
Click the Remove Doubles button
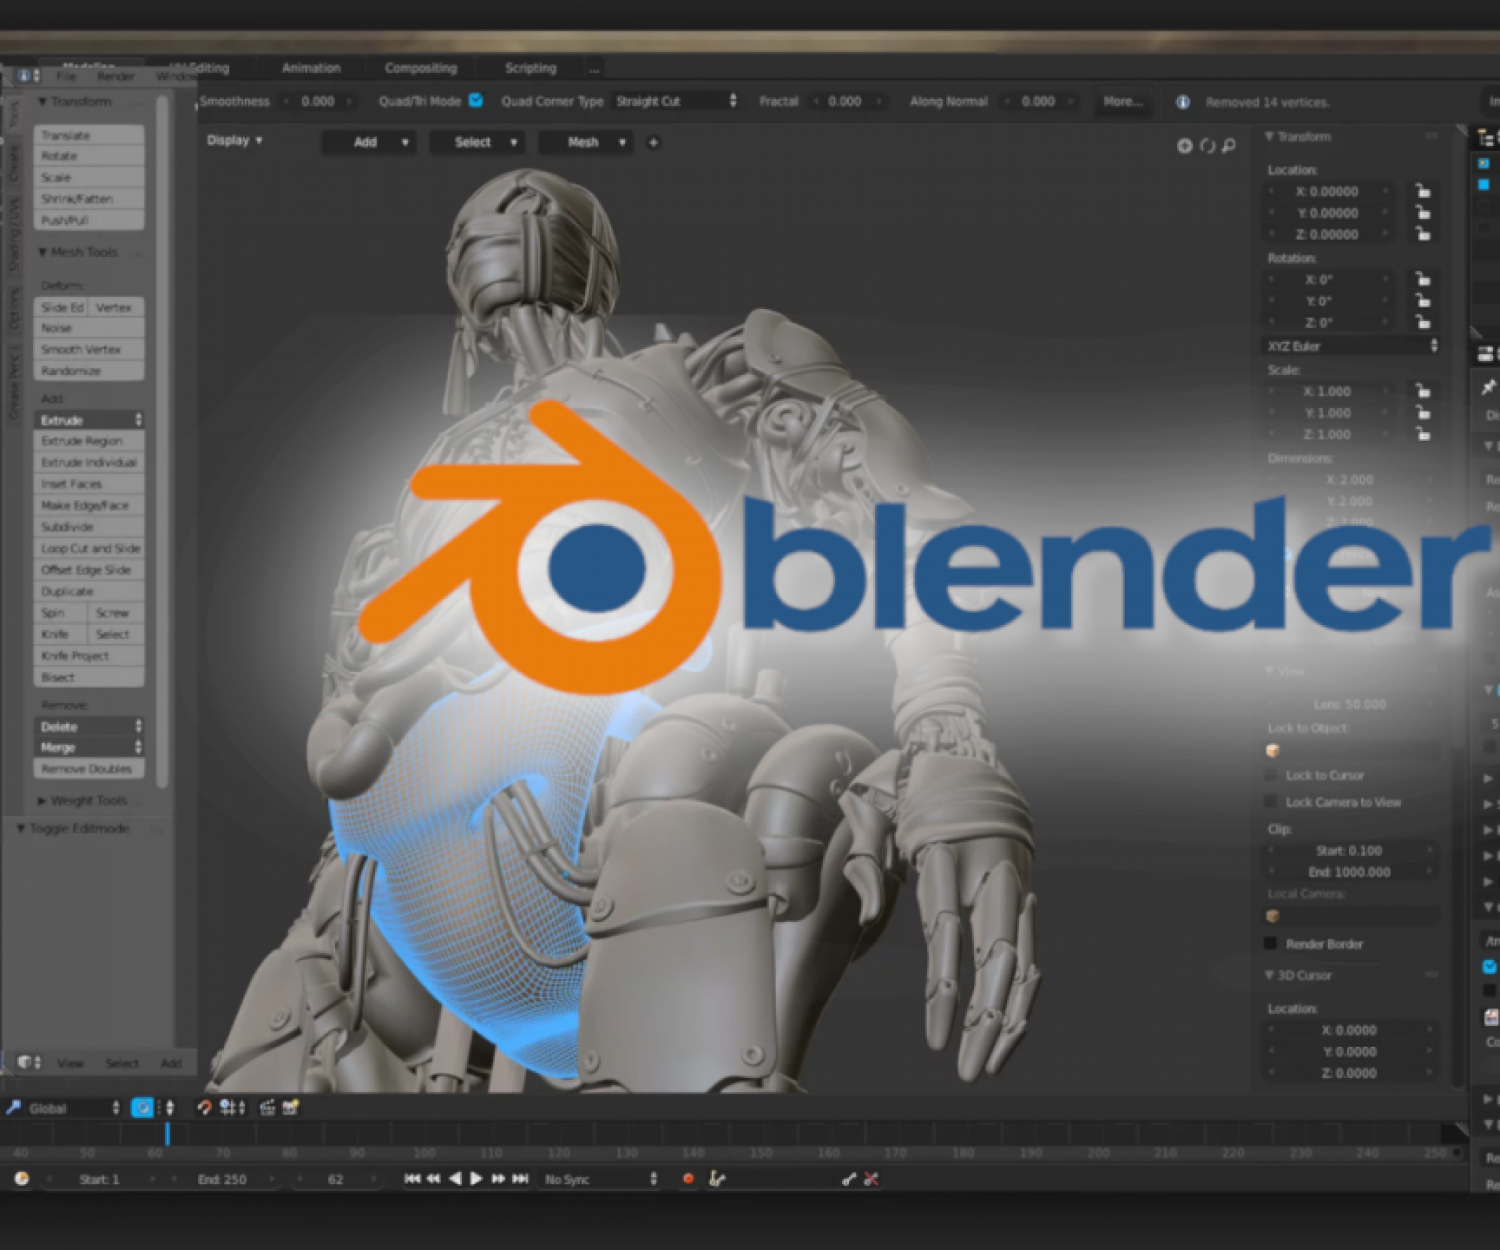click(x=88, y=769)
